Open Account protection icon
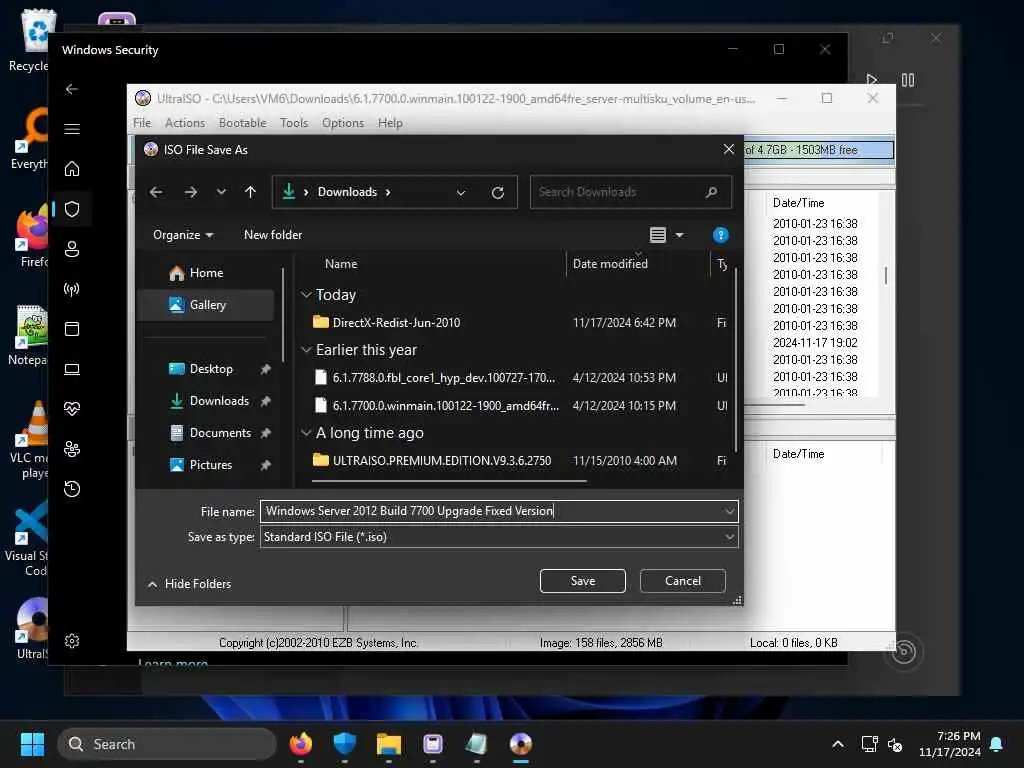The height and width of the screenshot is (768, 1024). click(x=72, y=249)
